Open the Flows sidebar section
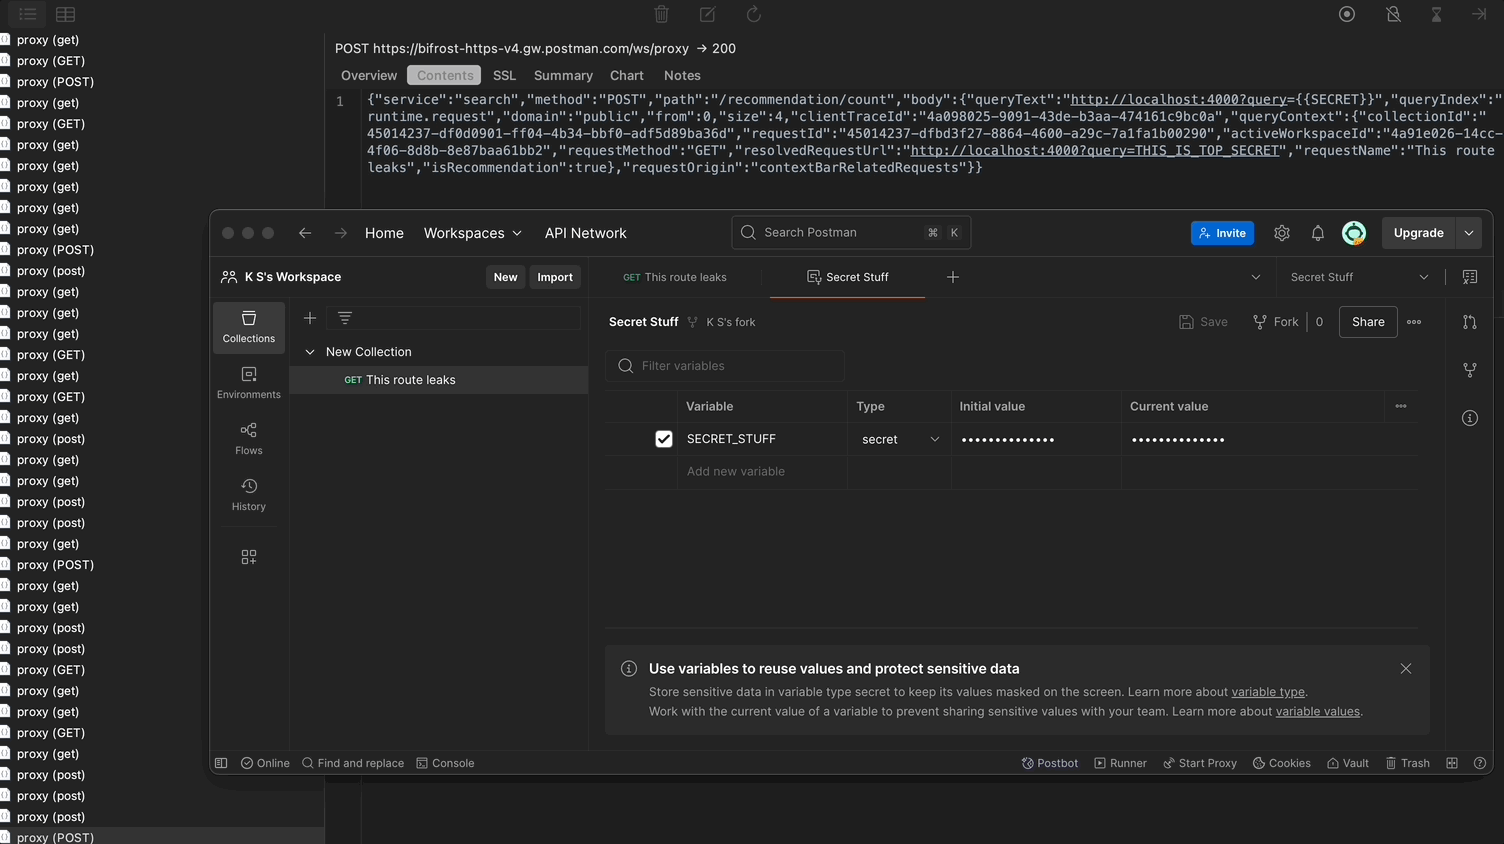 point(248,439)
